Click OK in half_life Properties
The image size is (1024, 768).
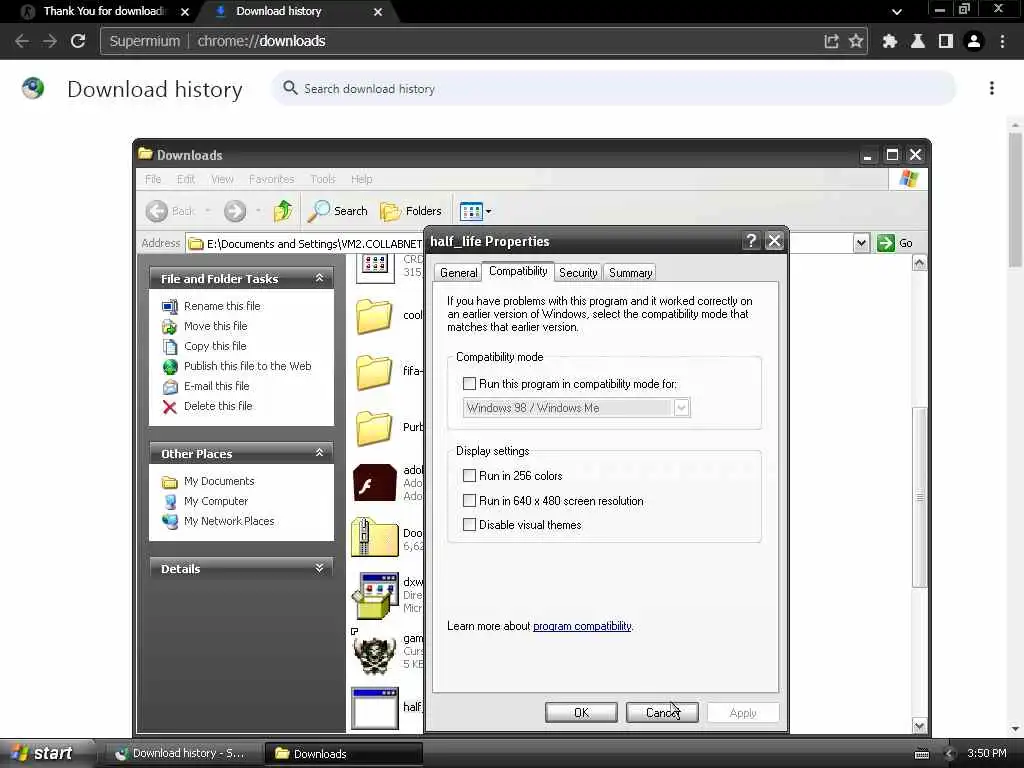point(581,712)
